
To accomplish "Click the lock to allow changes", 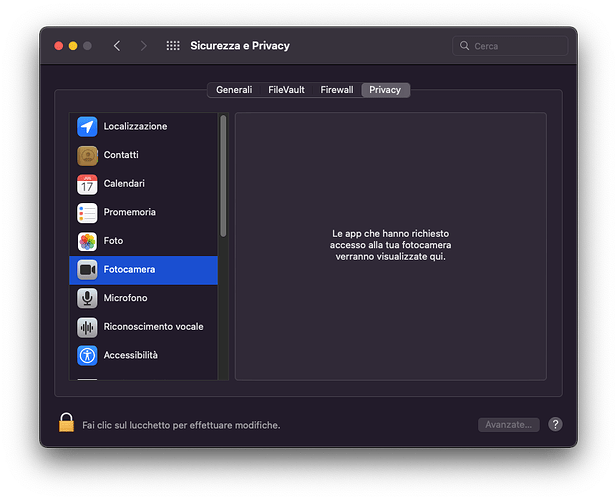I will point(66,424).
